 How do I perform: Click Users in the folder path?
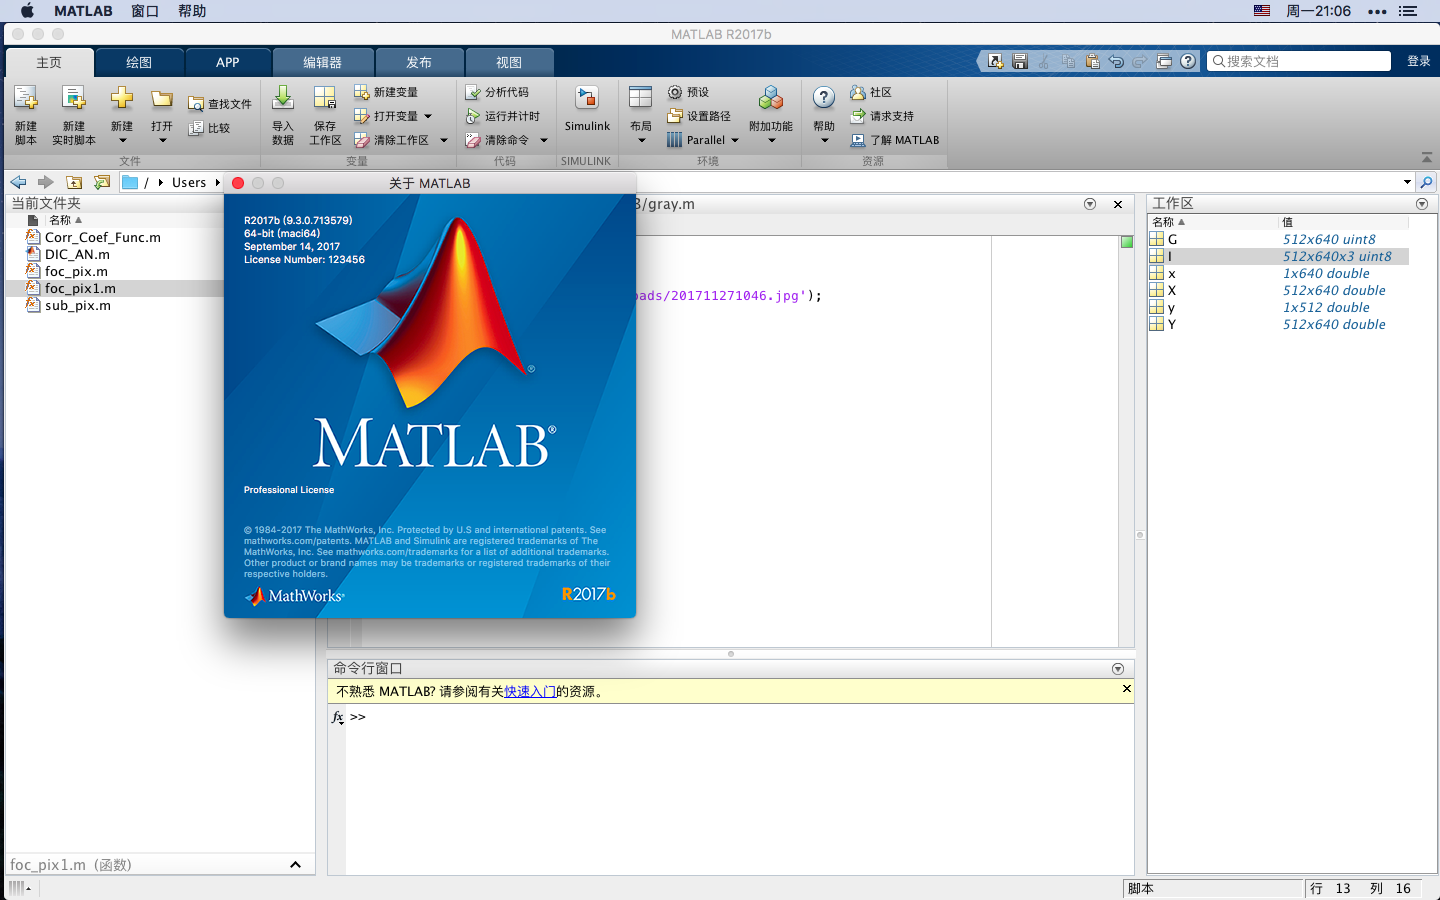pos(189,182)
